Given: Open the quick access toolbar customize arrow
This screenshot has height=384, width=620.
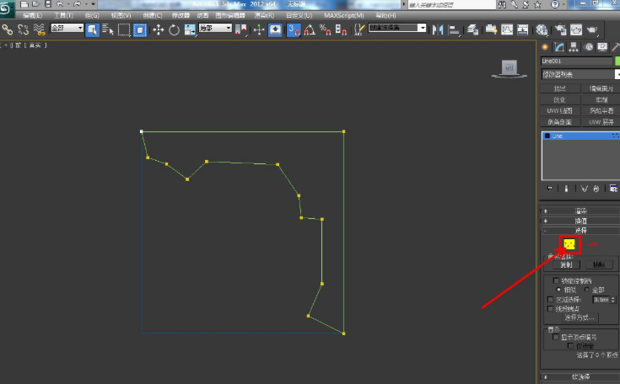Looking at the screenshot, I should [x=93, y=4].
